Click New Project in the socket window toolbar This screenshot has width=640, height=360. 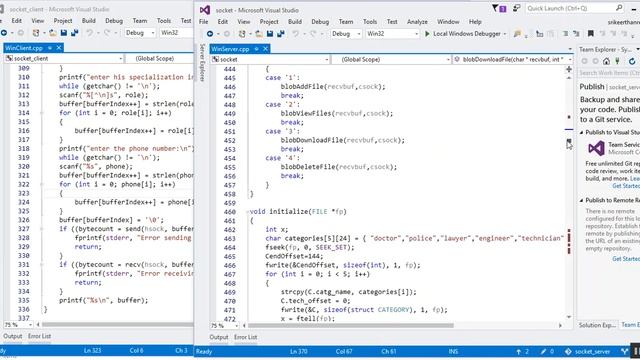[242, 34]
